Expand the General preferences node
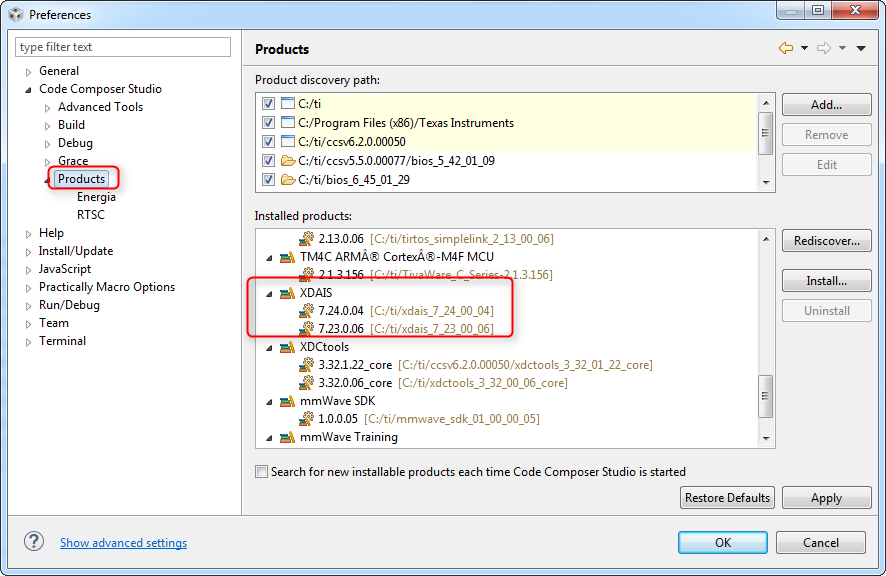The width and height of the screenshot is (886, 576). point(28,72)
